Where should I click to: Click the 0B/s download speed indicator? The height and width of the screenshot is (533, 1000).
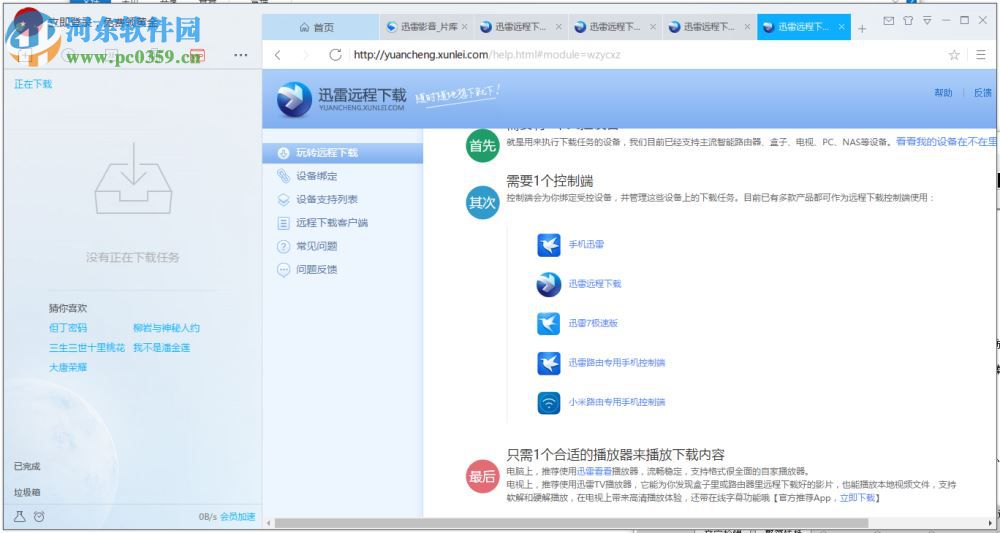[208, 516]
